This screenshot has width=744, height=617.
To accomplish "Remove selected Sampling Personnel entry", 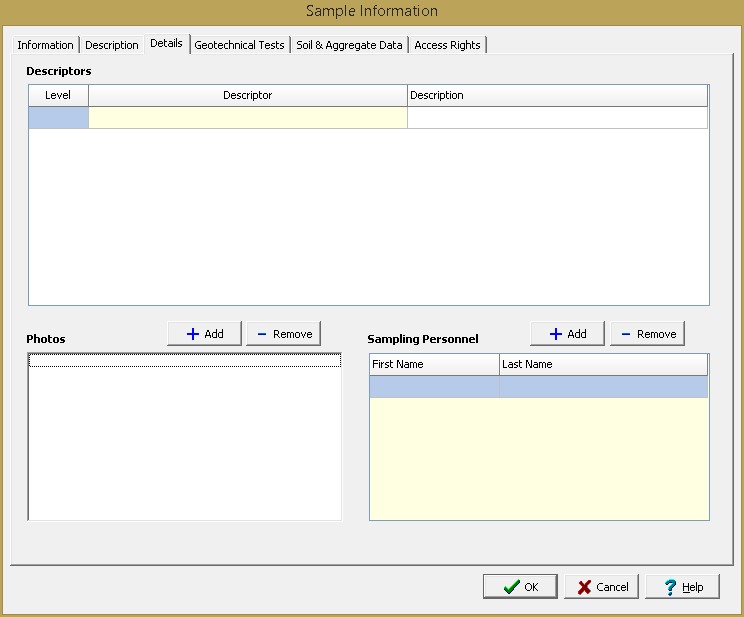I will pos(647,334).
